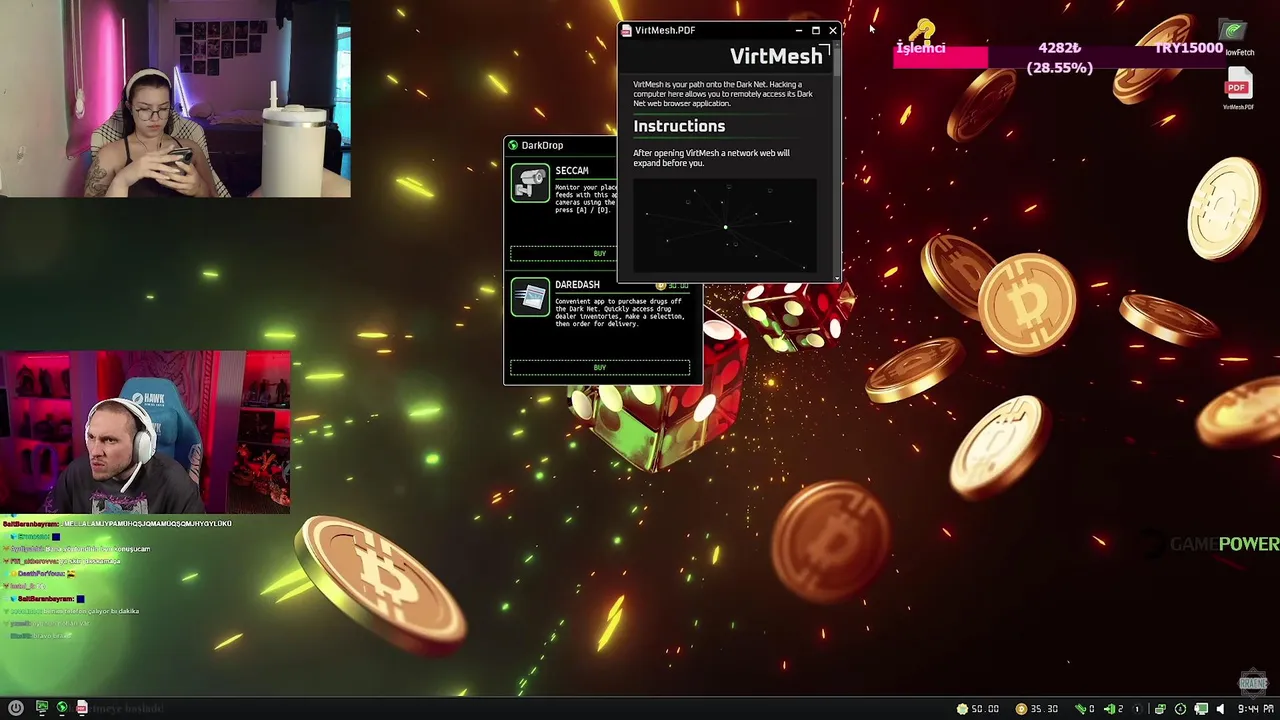1280x720 pixels.
Task: Click the 'TRY15000' goal amount text
Action: coord(1189,48)
